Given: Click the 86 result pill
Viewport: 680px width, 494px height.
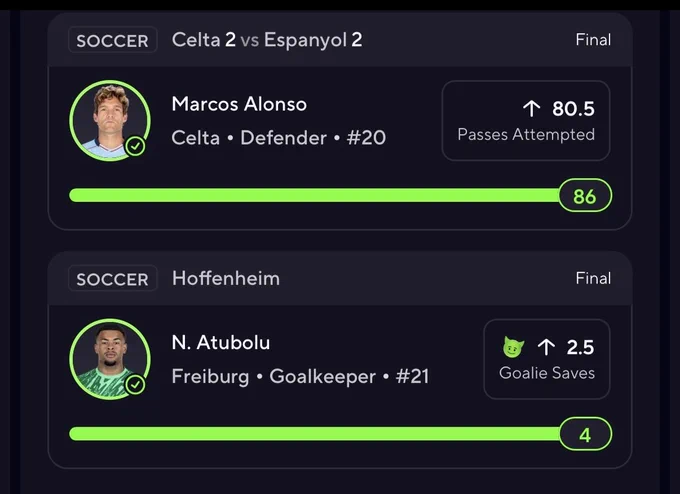Looking at the screenshot, I should [x=585, y=196].
